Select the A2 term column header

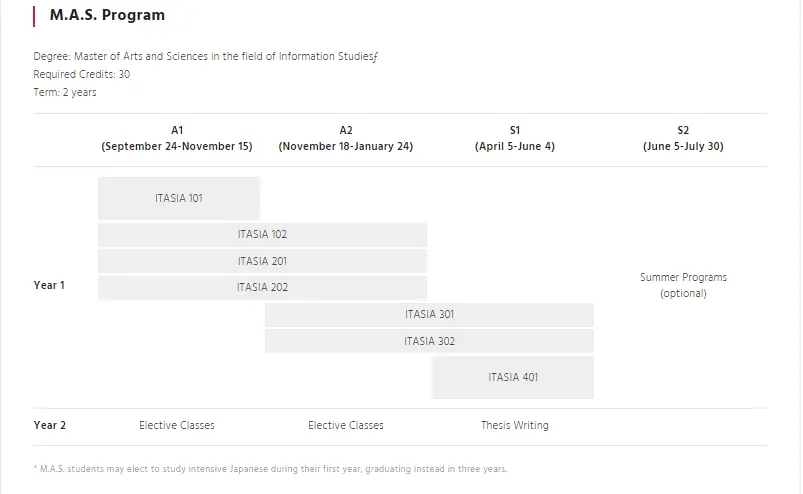346,138
